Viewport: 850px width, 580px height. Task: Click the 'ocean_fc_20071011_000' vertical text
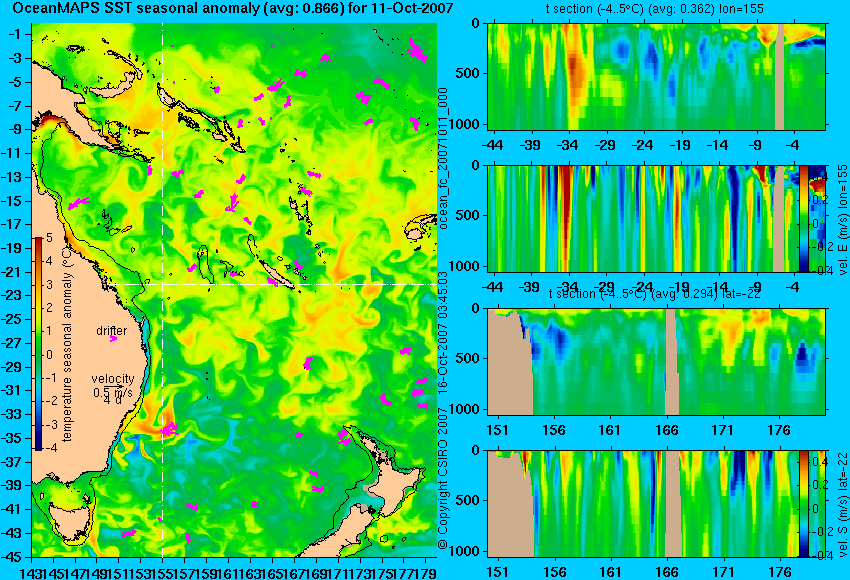(443, 158)
